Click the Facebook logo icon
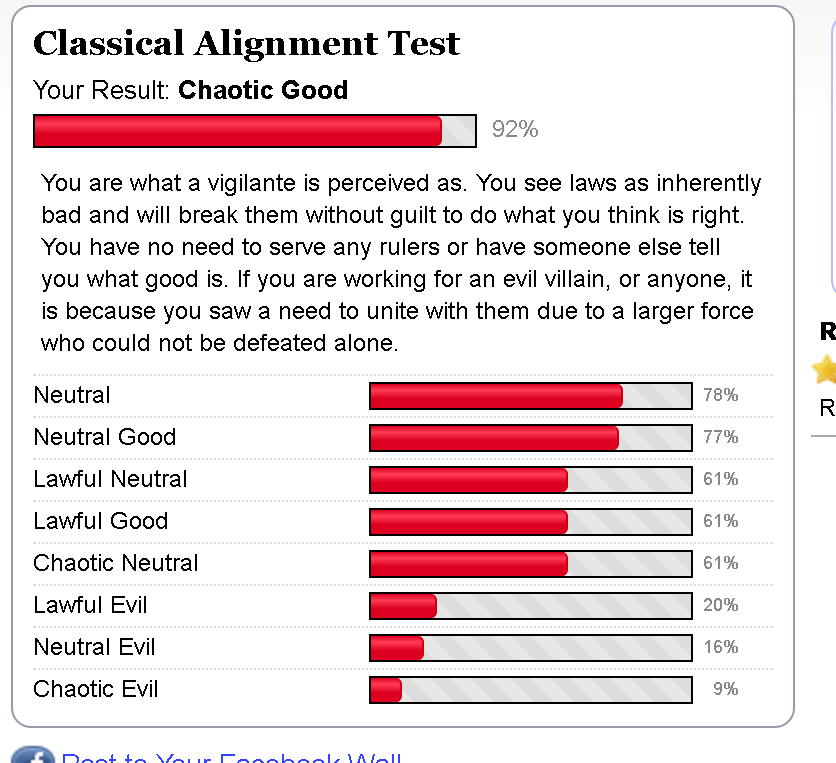 [x=32, y=755]
